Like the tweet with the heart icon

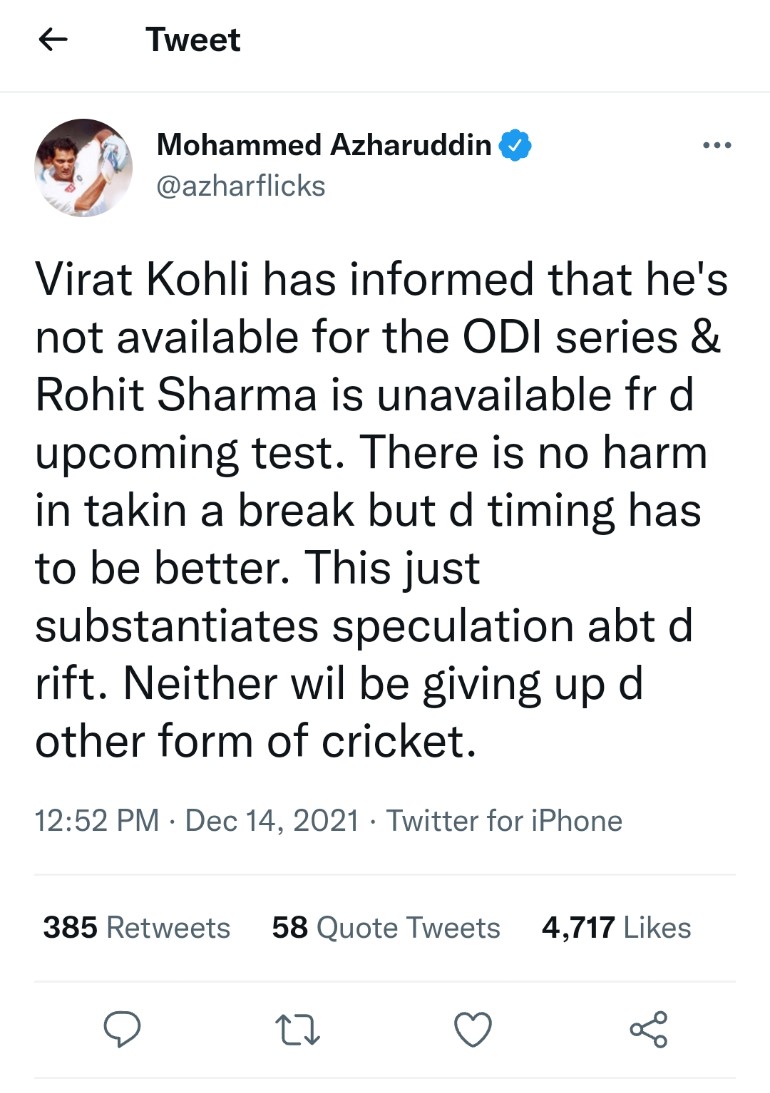coord(472,1028)
